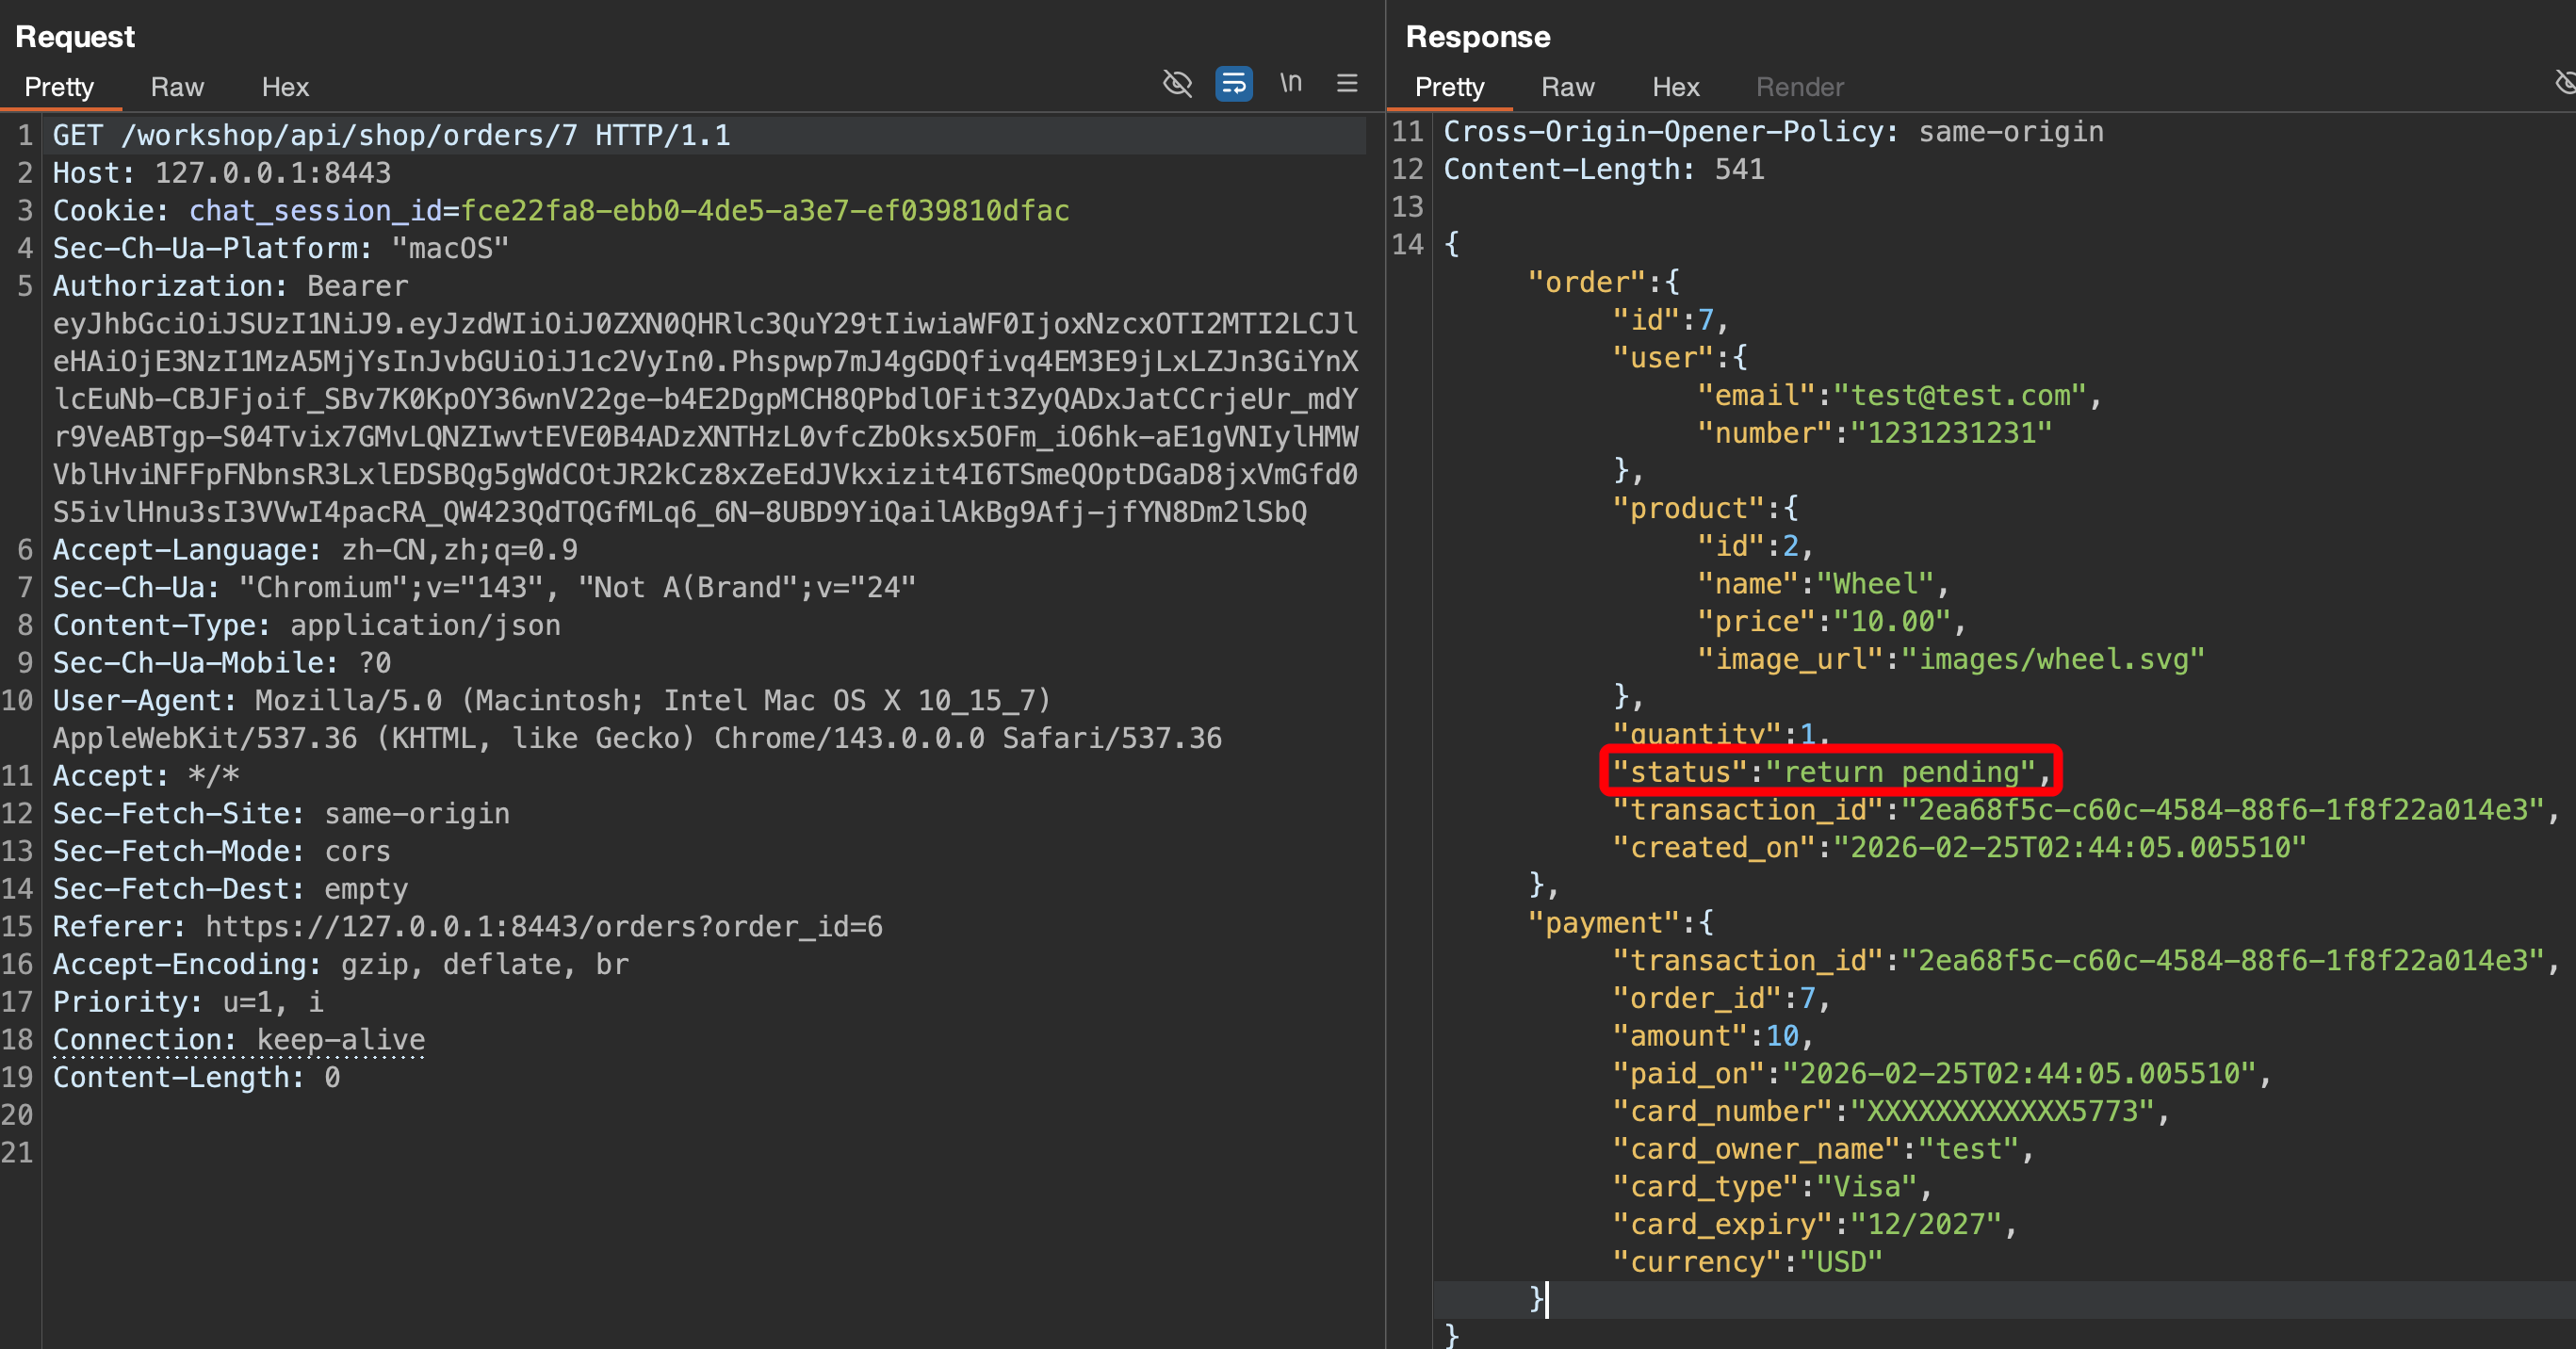Open the Request editor hamburger menu
2576x1349 pixels.
tap(1347, 83)
